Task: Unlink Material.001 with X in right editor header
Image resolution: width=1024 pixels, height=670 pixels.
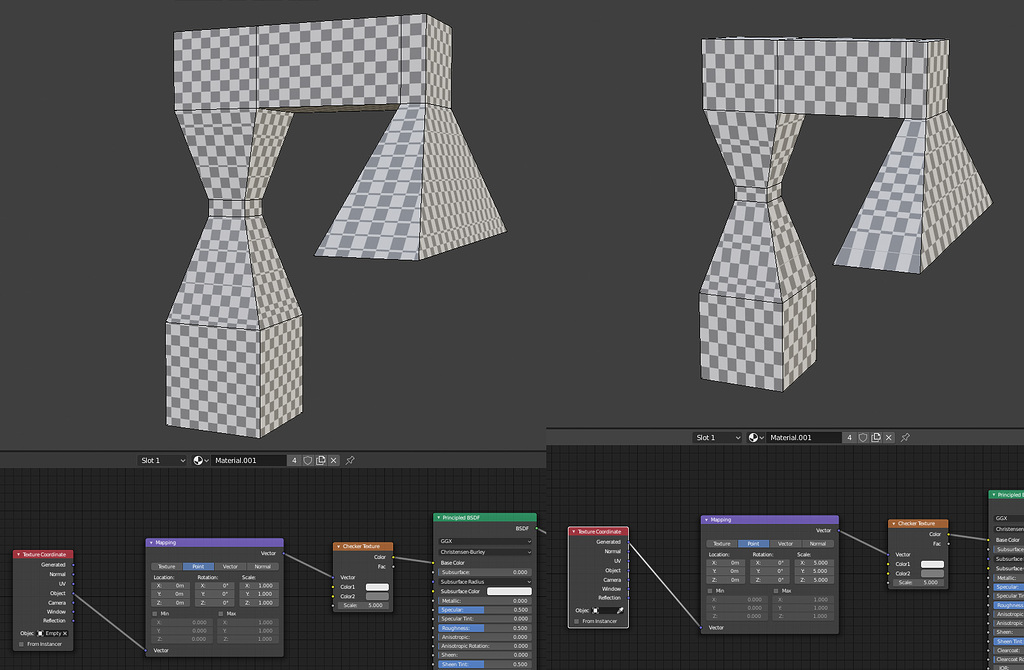Action: pyautogui.click(x=889, y=438)
